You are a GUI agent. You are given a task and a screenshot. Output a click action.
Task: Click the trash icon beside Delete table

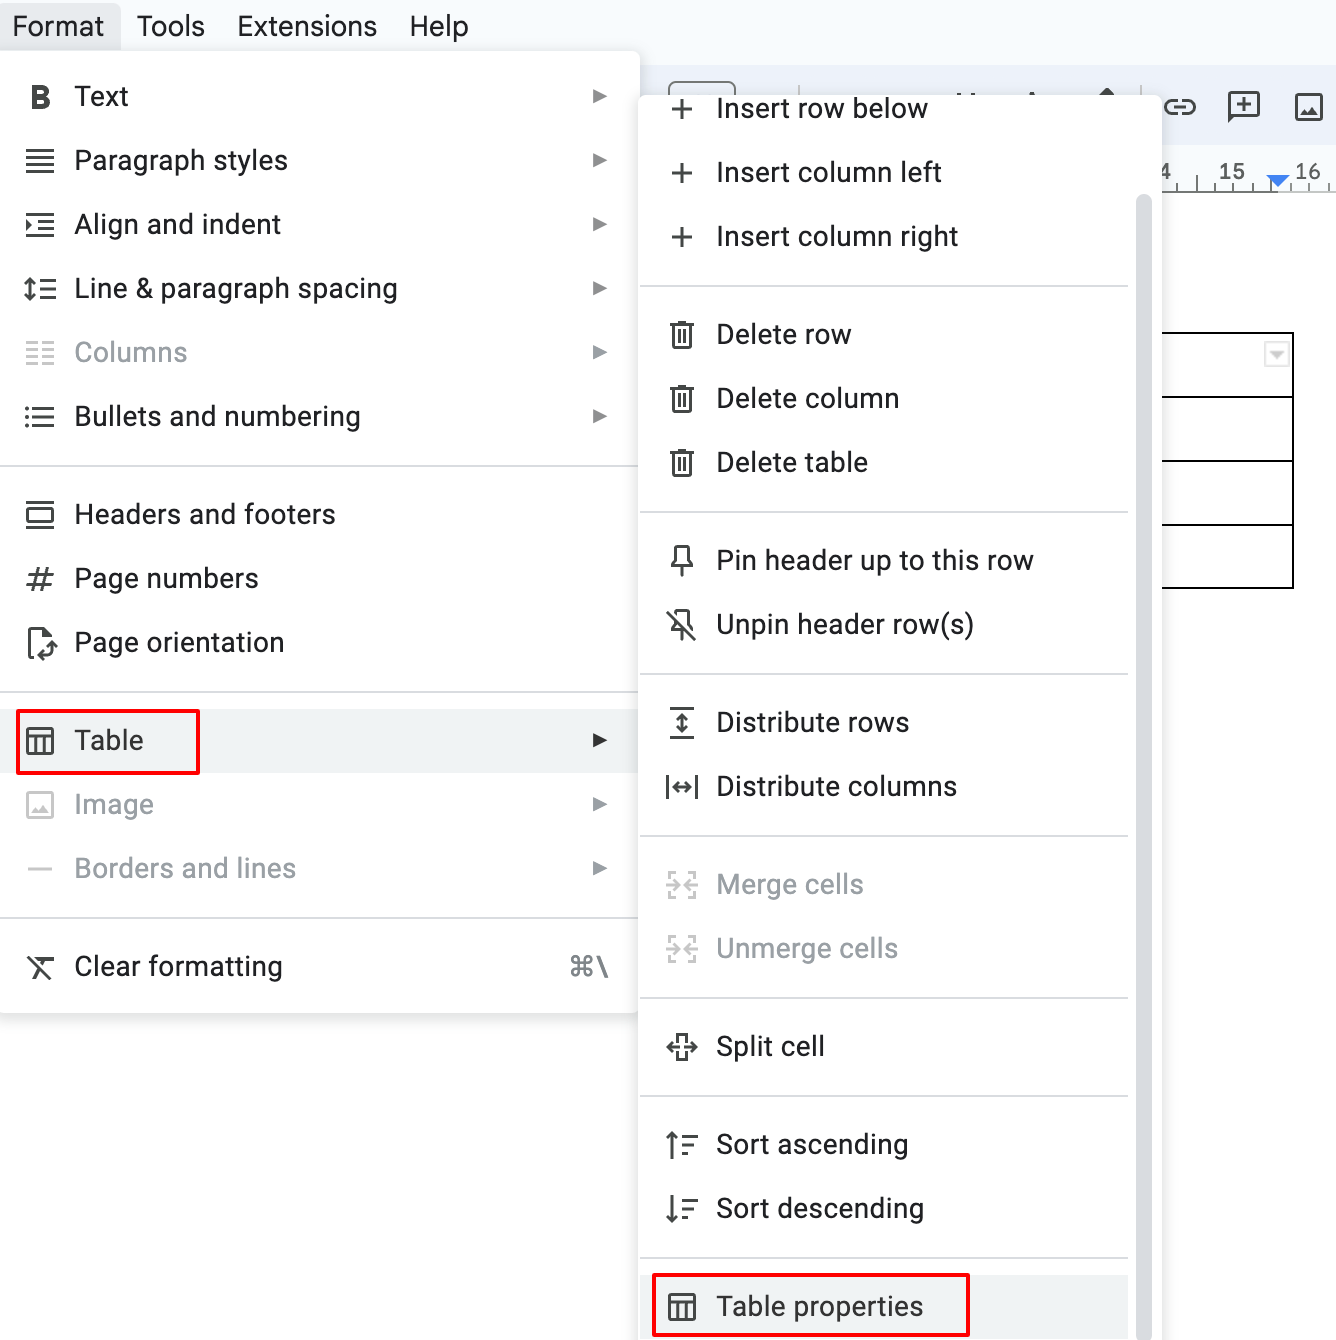pos(682,462)
